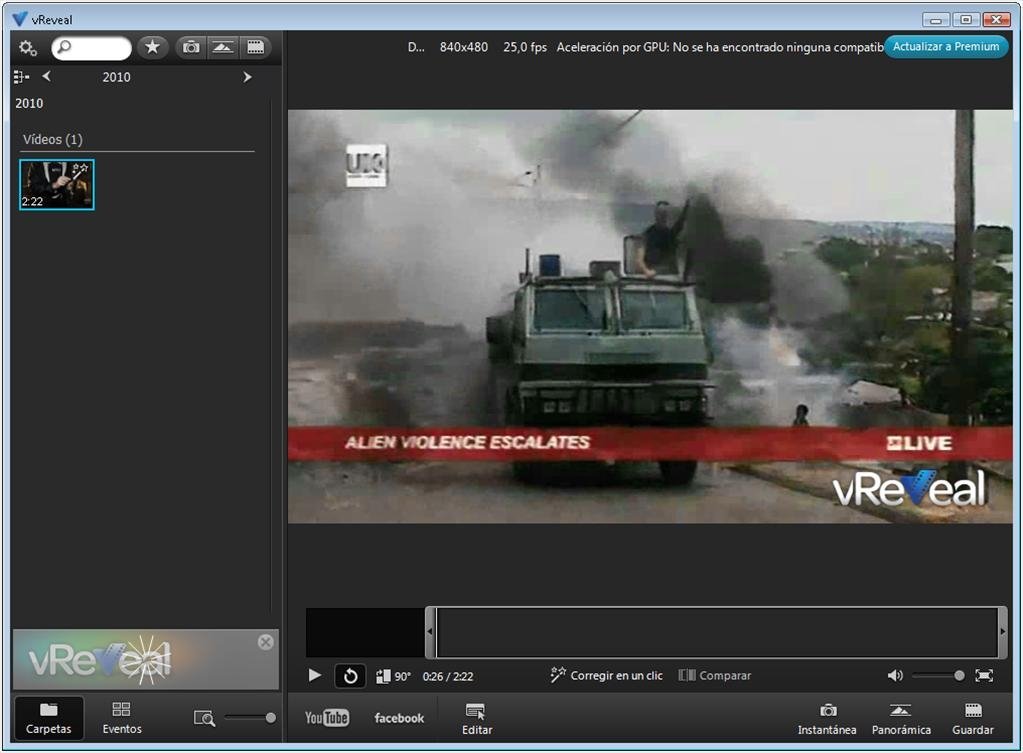1023x753 pixels.
Task: Click the thumbnail zoom magnifier icon
Action: [204, 718]
